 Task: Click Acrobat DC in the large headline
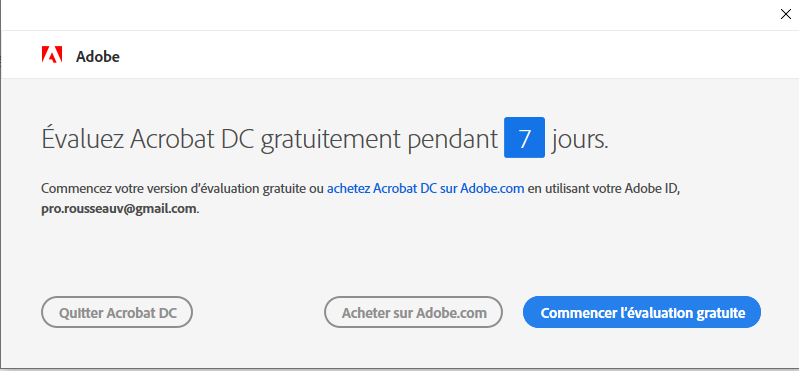(192, 139)
